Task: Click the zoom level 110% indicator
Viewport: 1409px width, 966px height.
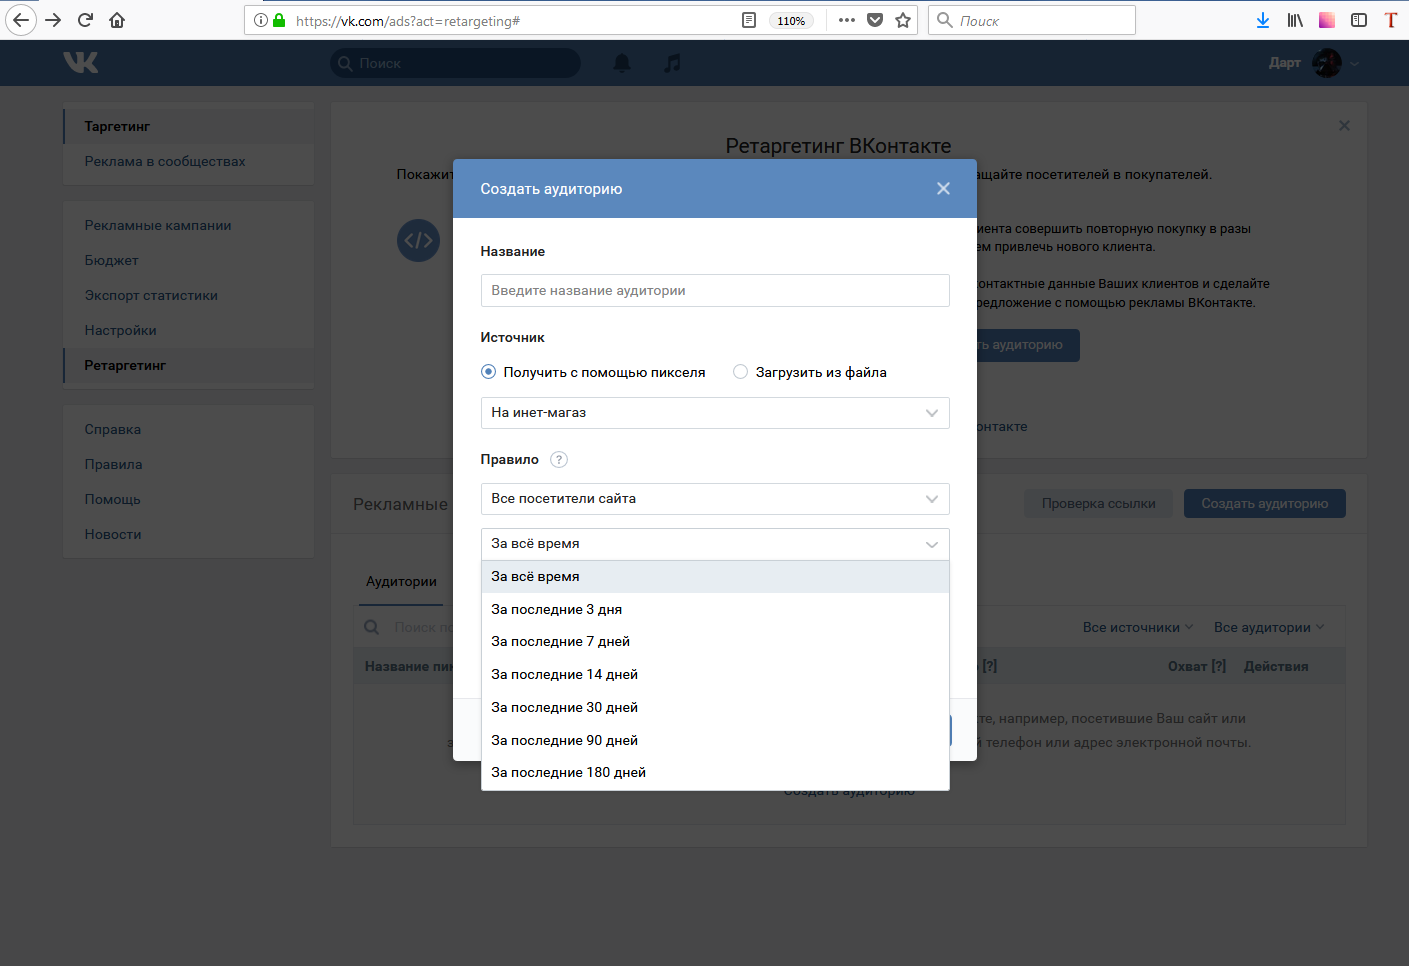Action: click(791, 21)
